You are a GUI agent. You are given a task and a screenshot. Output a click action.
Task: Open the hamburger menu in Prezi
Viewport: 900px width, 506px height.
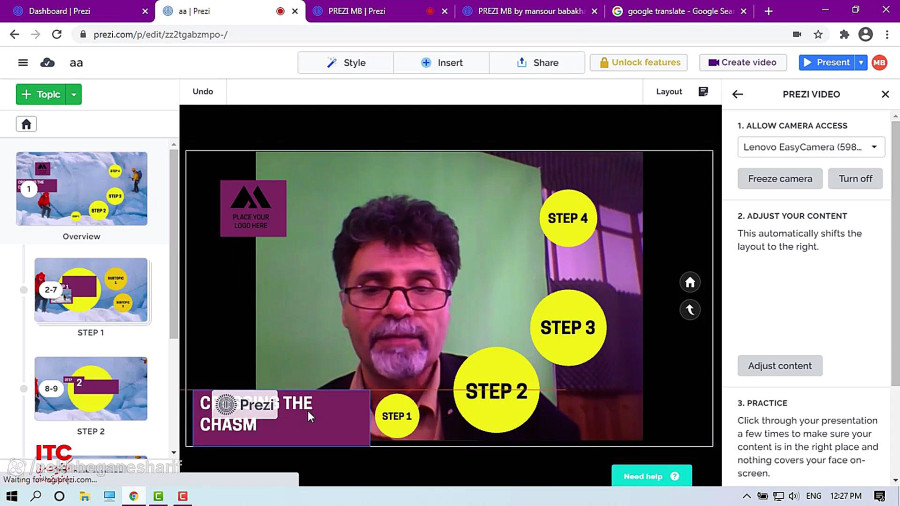click(x=23, y=63)
